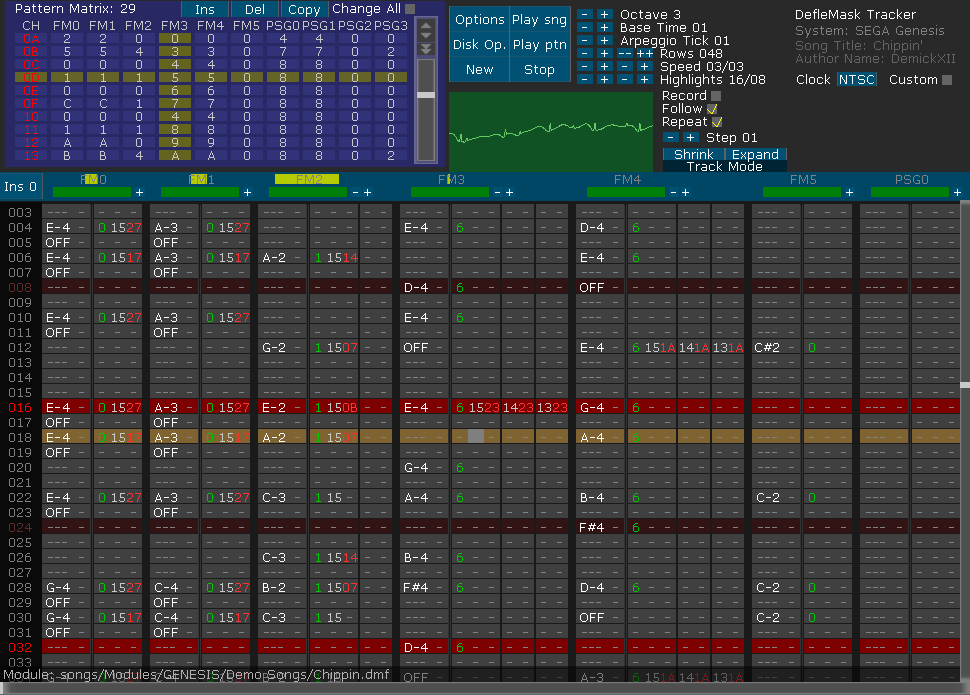Toggle the FM2 channel header
970x695 pixels.
click(x=307, y=179)
